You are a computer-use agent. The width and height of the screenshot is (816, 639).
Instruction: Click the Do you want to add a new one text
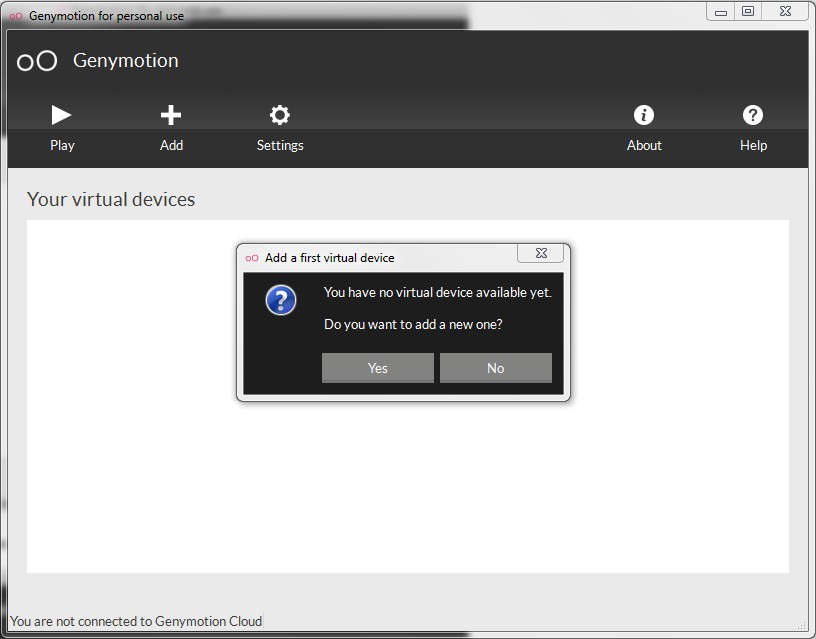413,324
